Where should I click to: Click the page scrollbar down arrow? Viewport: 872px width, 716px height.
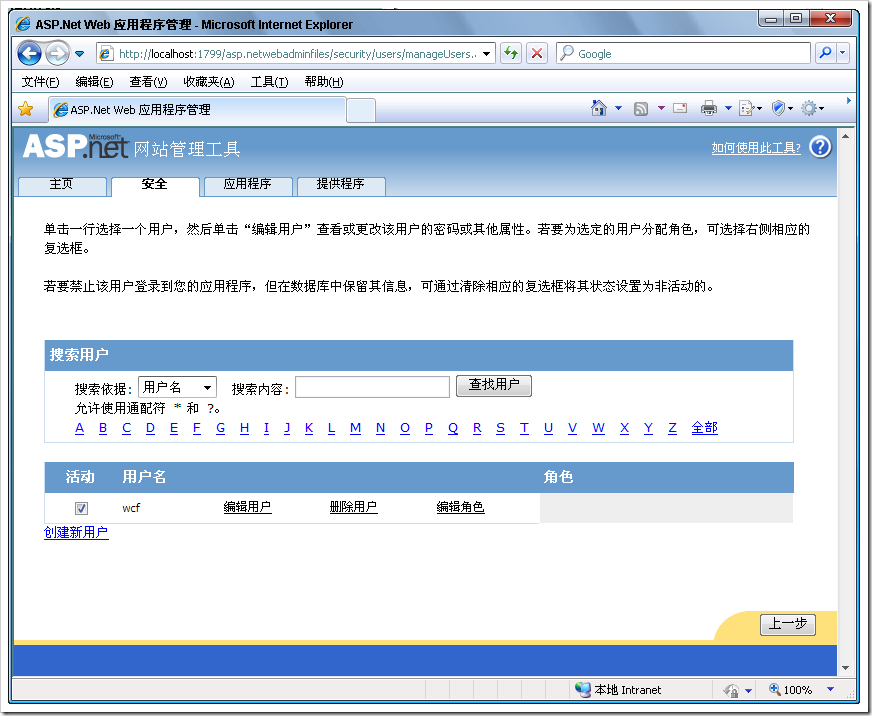point(845,668)
